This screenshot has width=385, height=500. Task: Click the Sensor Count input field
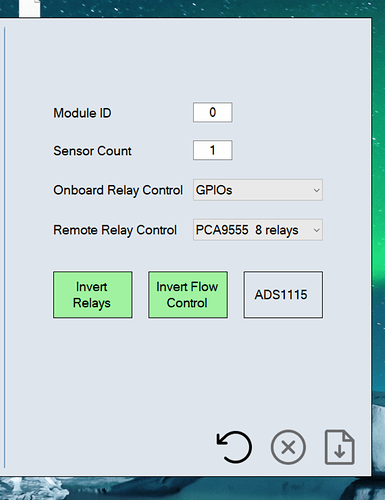[213, 150]
